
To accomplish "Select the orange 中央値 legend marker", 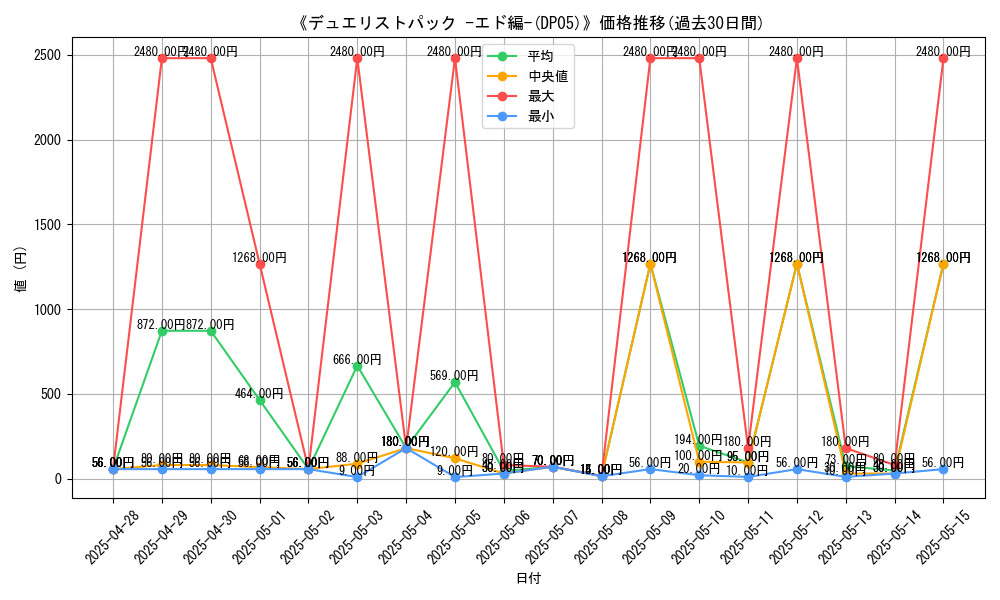I will tap(503, 76).
